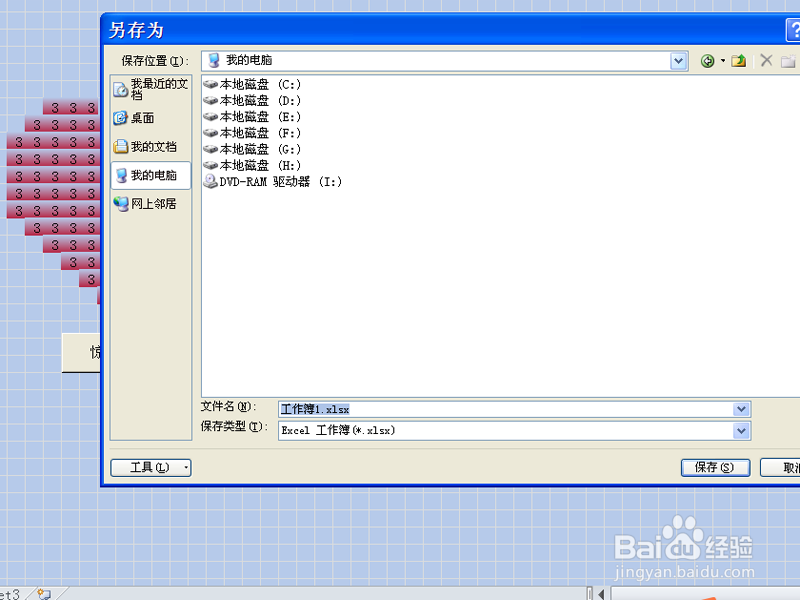Click the 保存(S) button

click(715, 467)
